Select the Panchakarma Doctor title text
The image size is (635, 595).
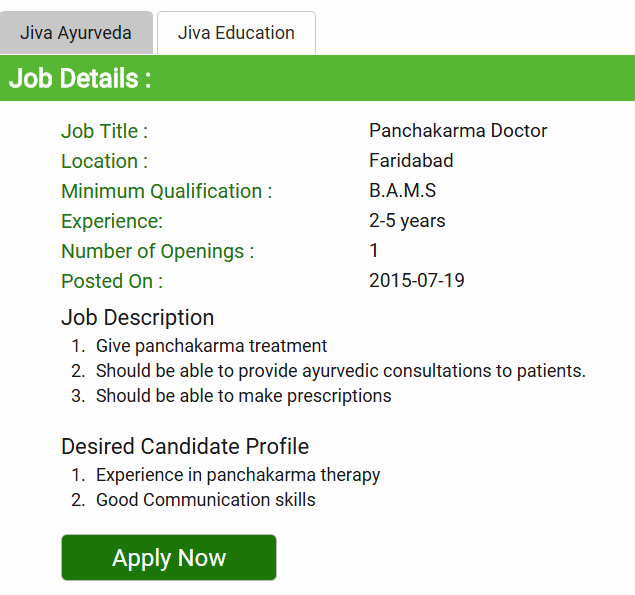click(458, 131)
